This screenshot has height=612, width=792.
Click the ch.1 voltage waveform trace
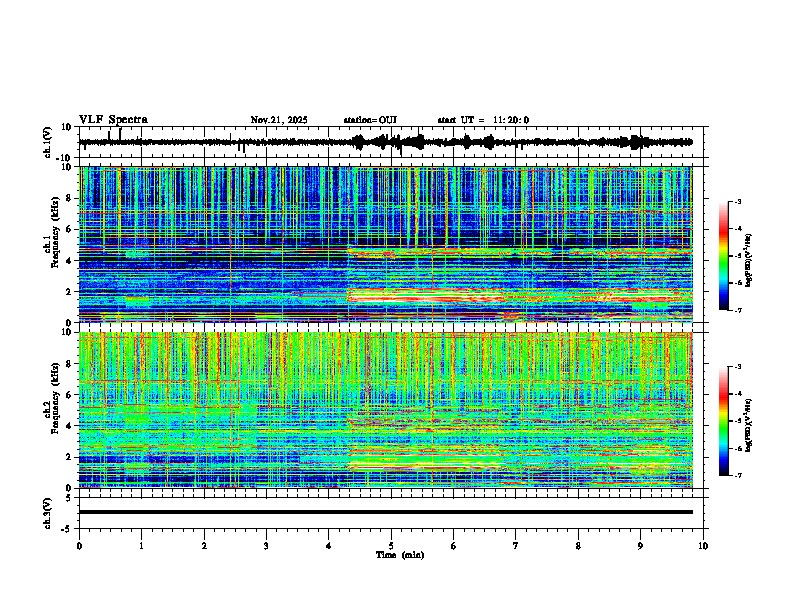coord(385,142)
